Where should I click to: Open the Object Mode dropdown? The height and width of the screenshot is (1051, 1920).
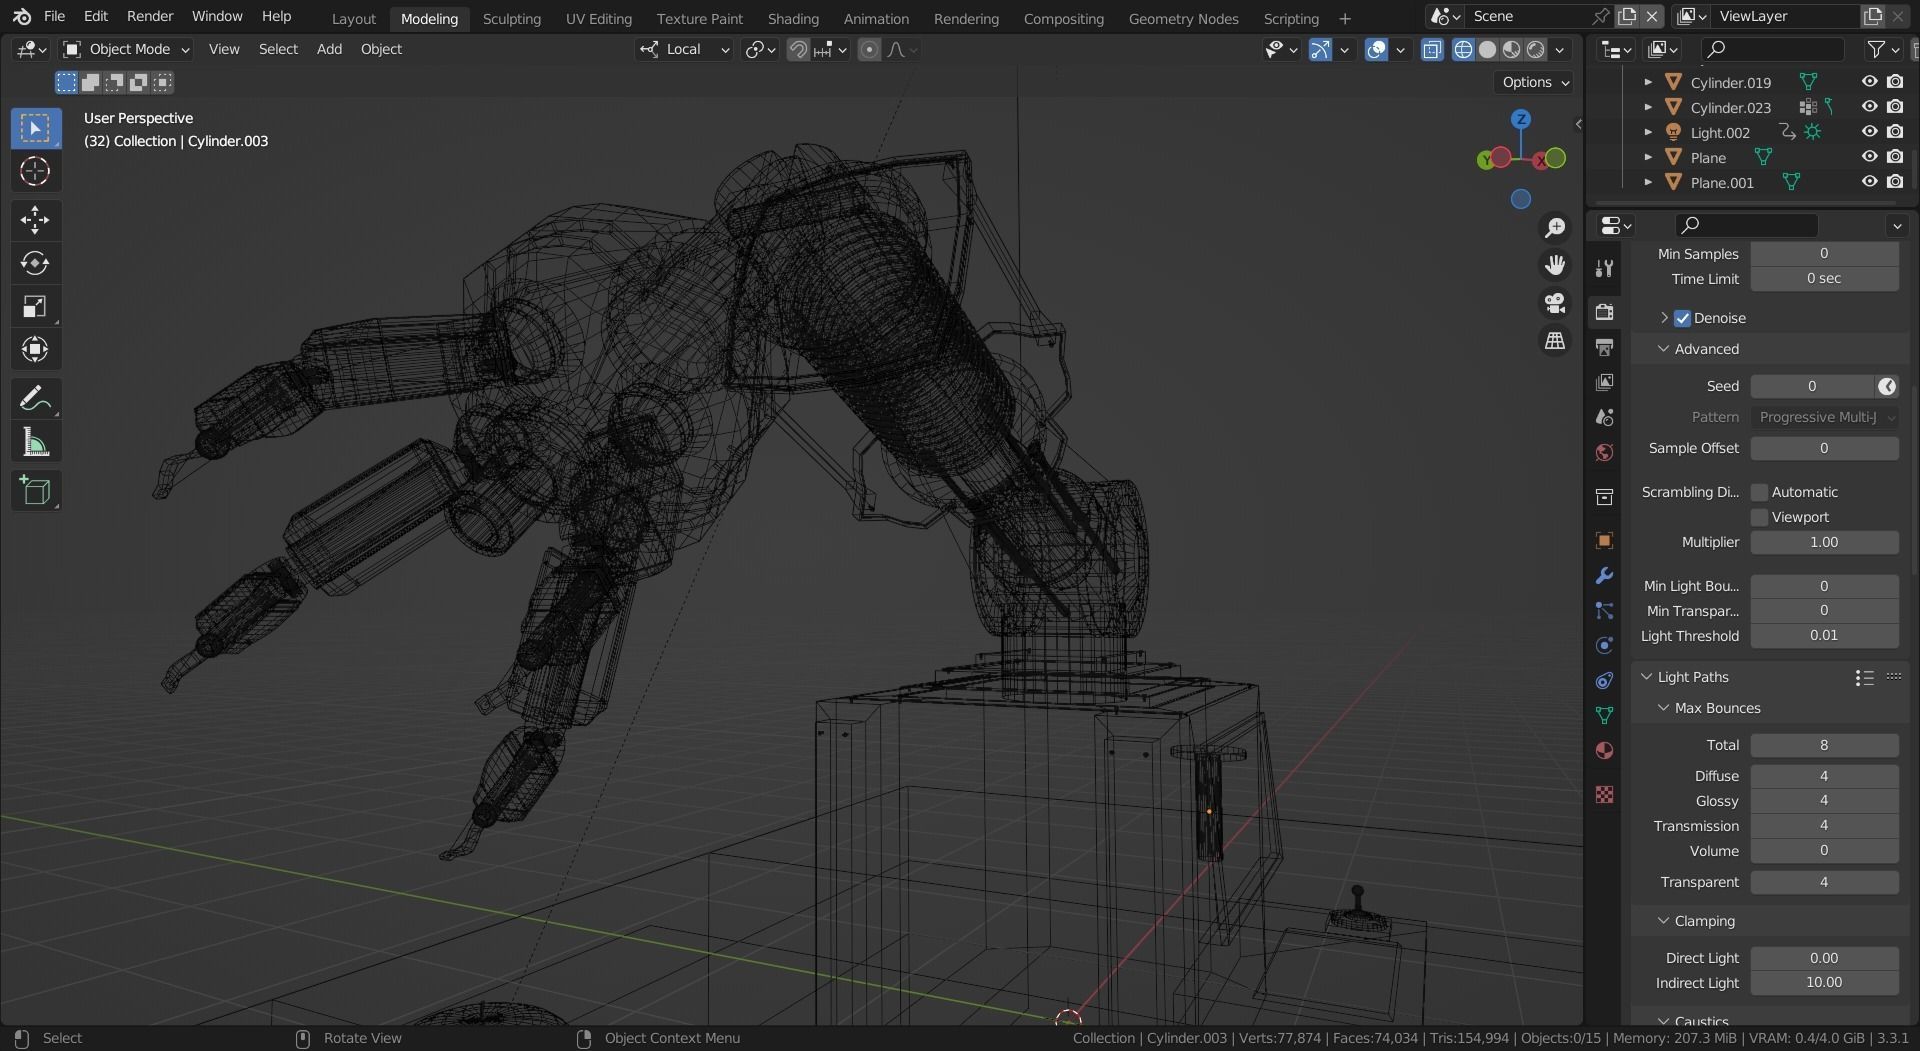tap(126, 49)
